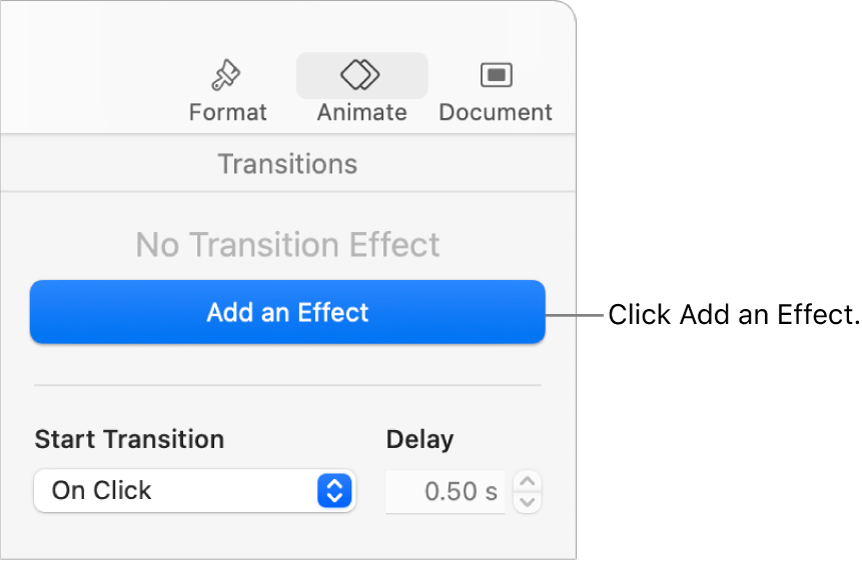Screen dimensions: 862x562
Task: Focus the Delay value field
Action: pos(446,492)
